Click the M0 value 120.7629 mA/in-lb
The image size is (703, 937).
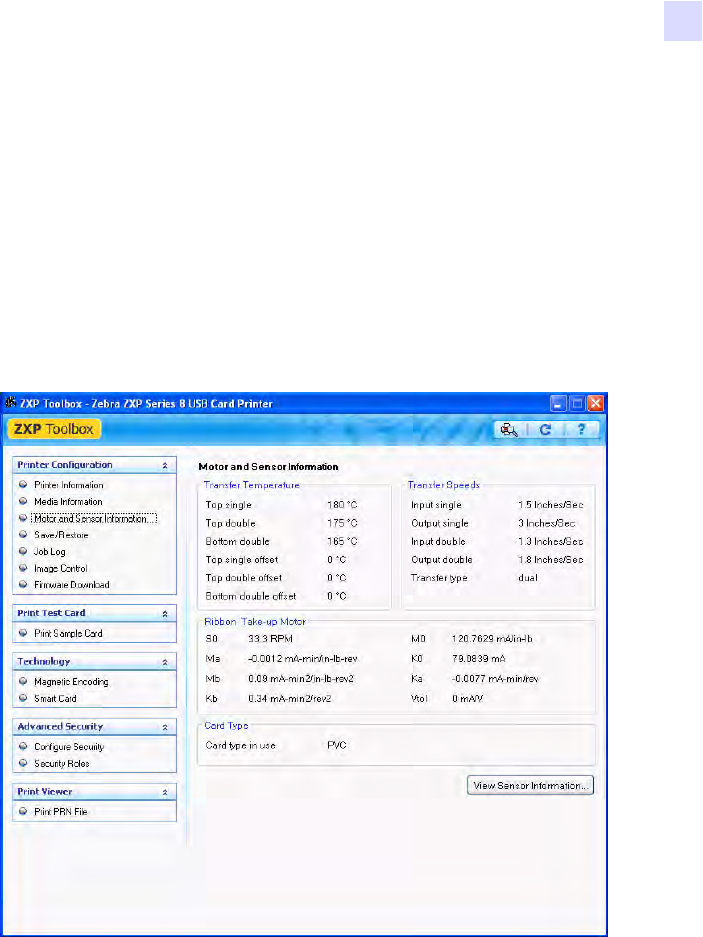tap(492, 639)
